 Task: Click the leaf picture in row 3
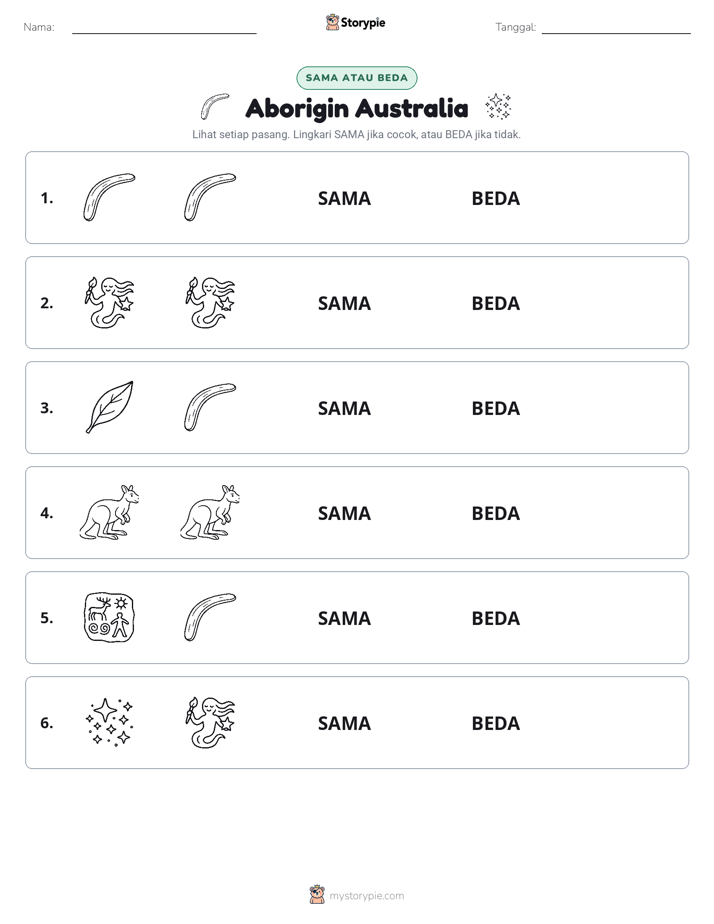pyautogui.click(x=110, y=407)
